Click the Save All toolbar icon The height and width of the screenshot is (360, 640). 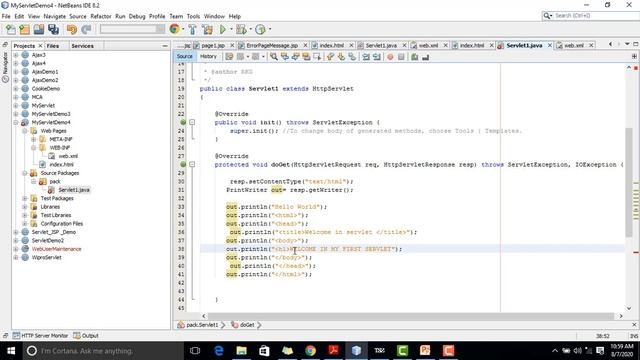53,29
